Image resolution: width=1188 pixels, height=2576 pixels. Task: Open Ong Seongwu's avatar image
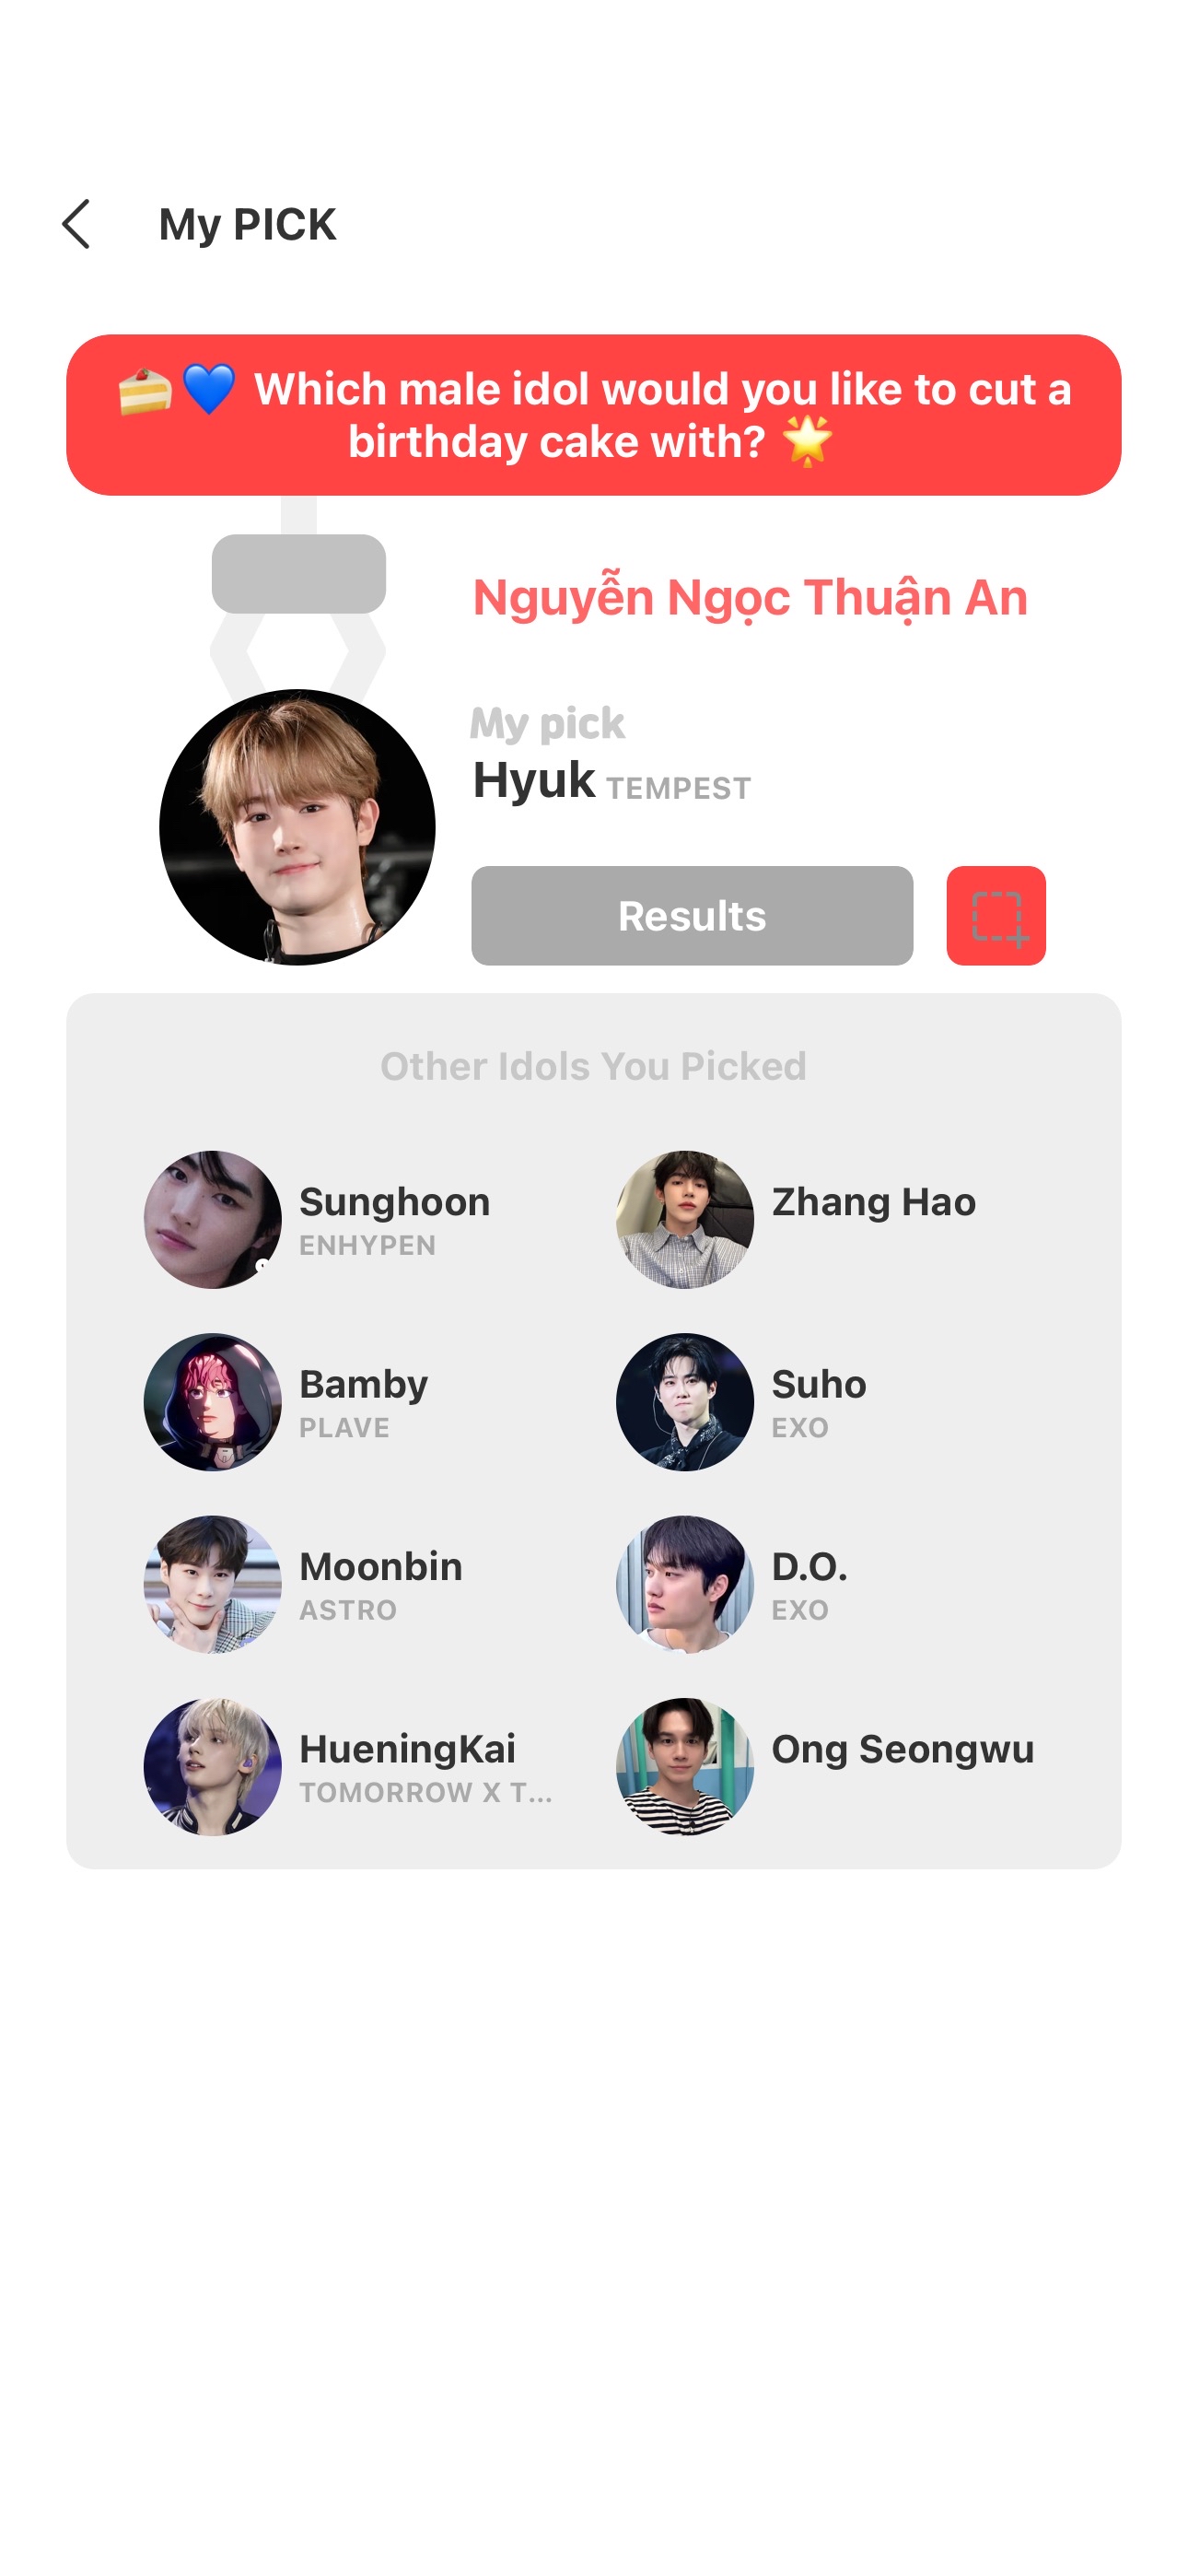[x=685, y=1766]
